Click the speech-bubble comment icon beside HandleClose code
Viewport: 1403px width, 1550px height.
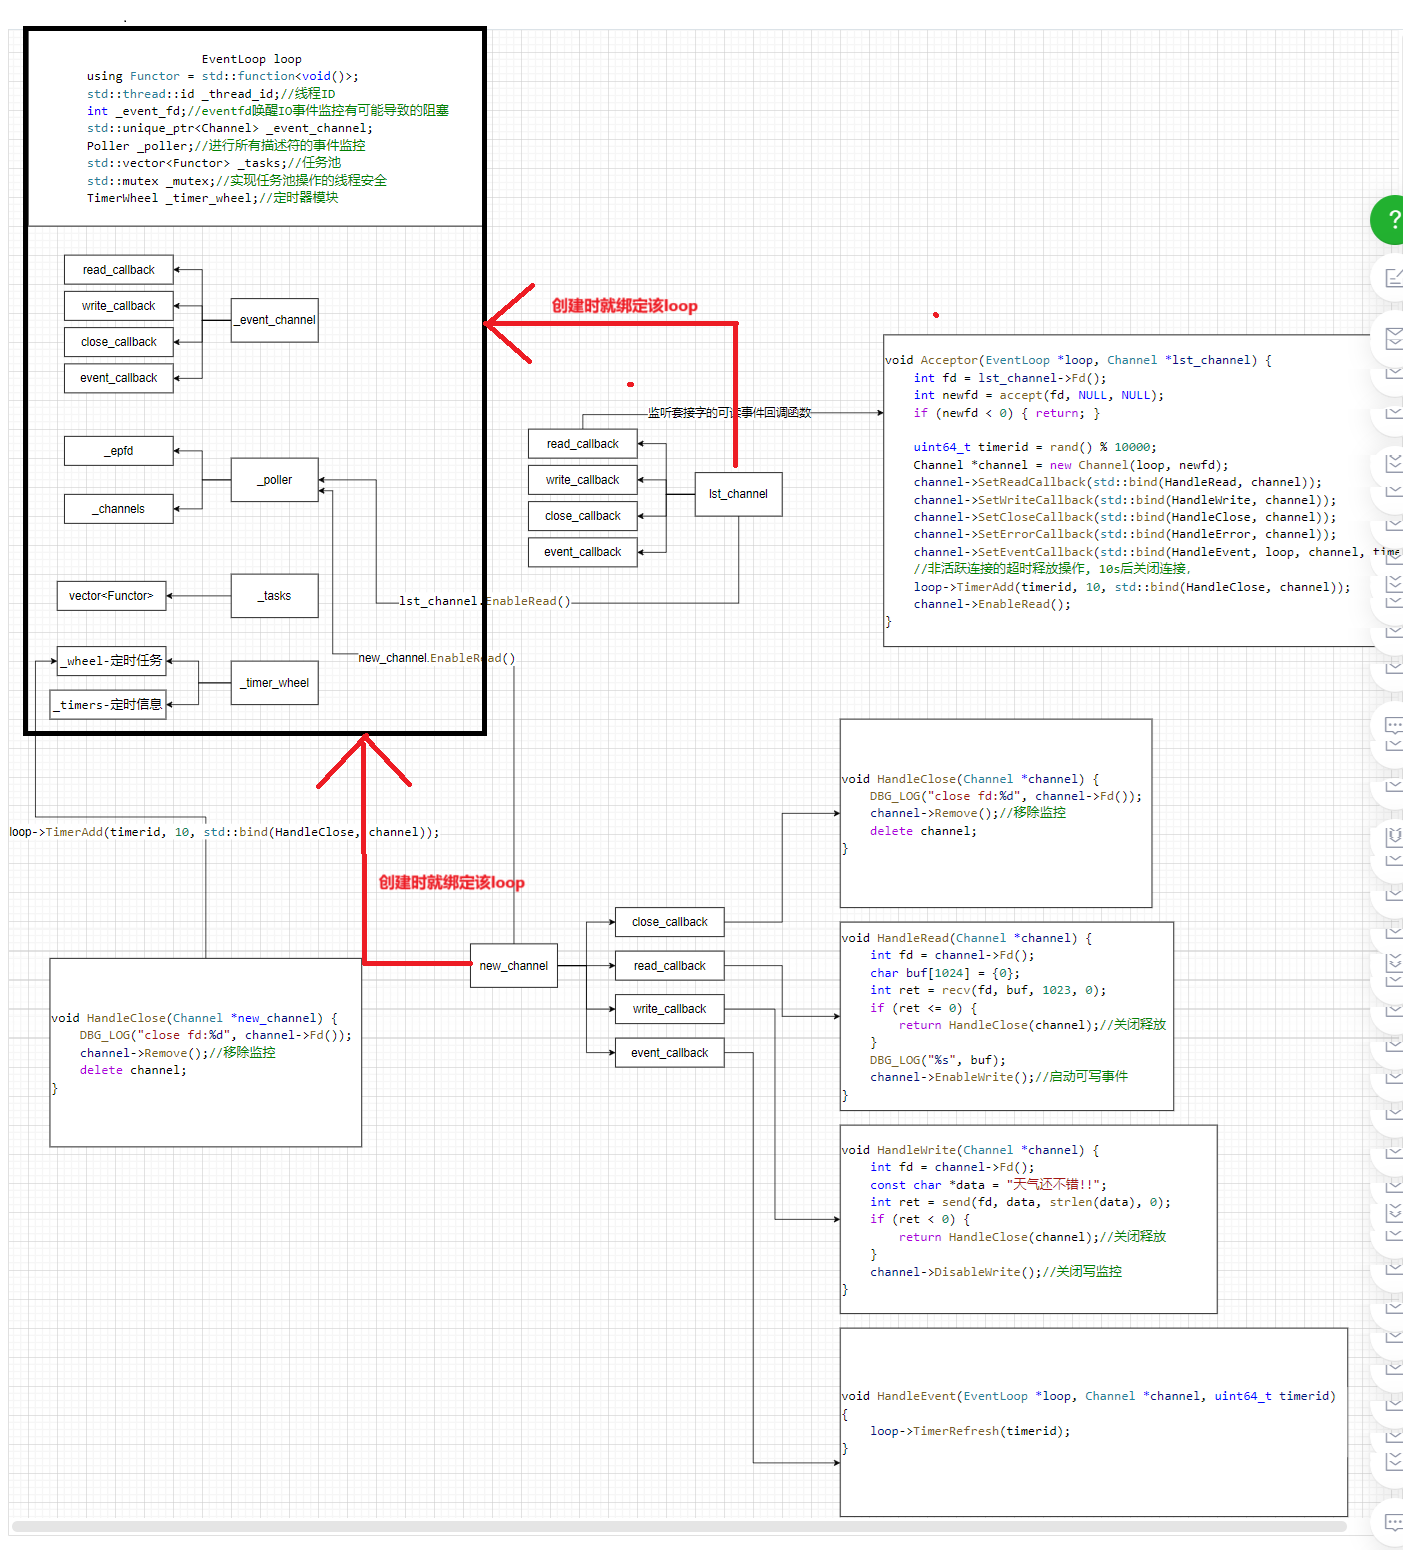pyautogui.click(x=1393, y=725)
